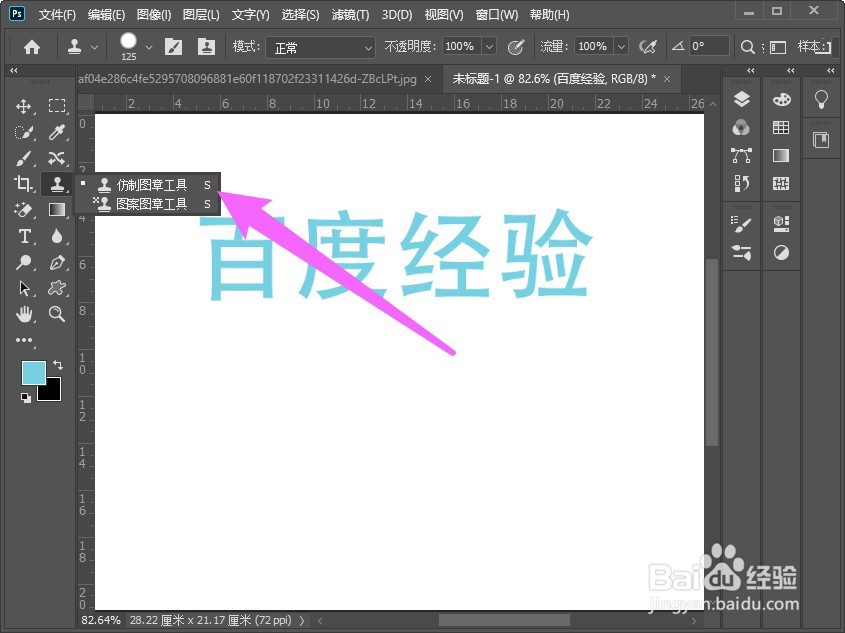Expand the status bar info arrow
The width and height of the screenshot is (845, 633).
click(x=302, y=621)
